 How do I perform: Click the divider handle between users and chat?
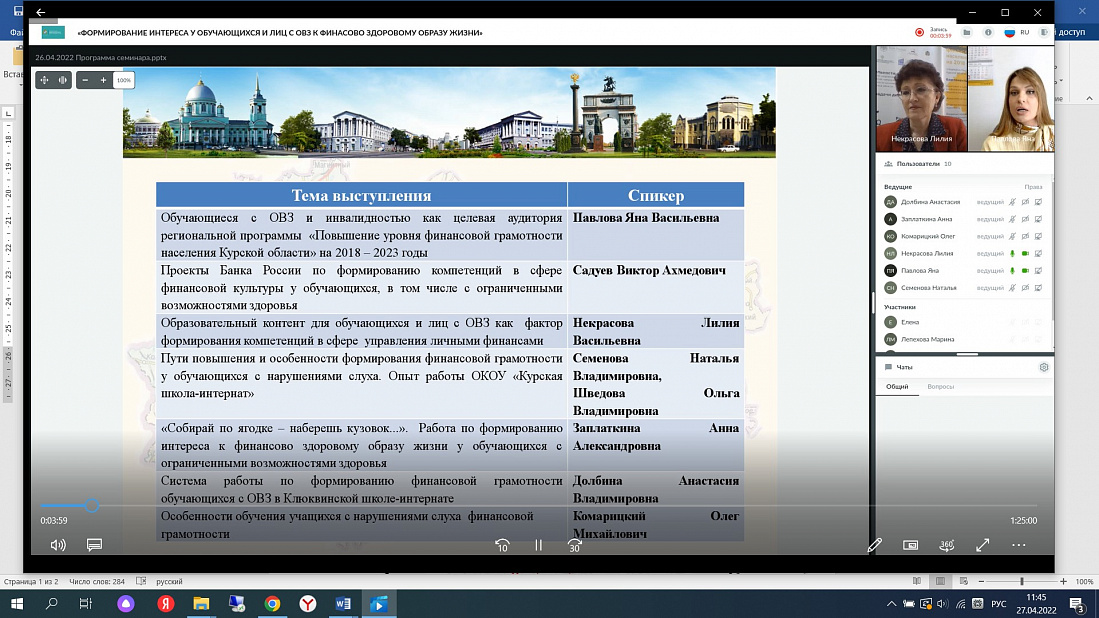coord(967,354)
